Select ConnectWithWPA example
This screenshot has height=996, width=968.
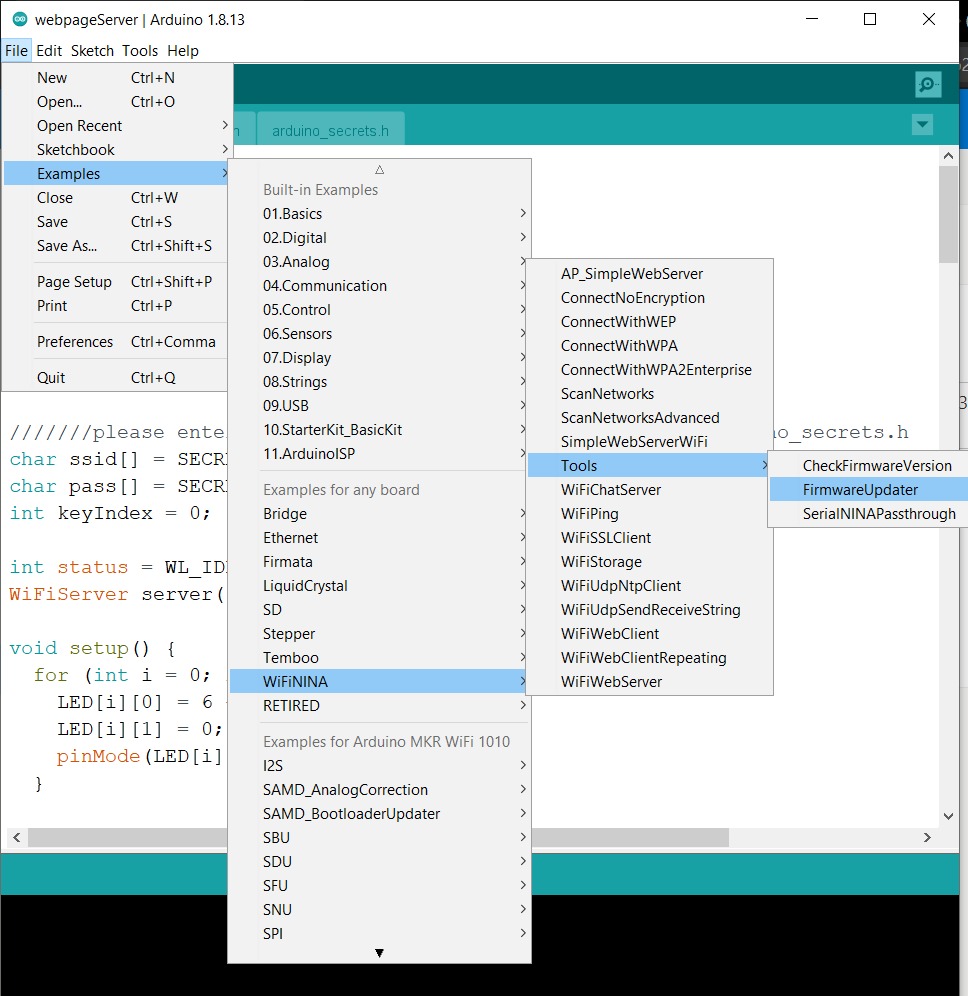[649, 346]
